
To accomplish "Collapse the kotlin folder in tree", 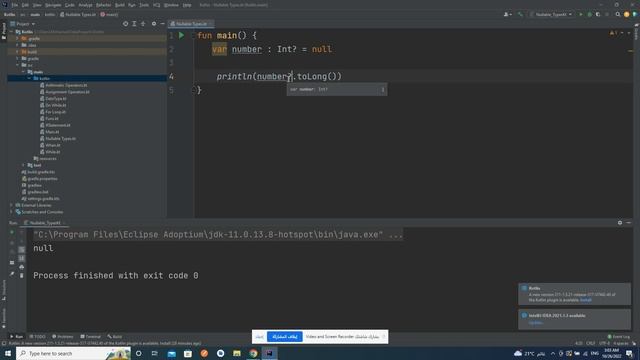I will [x=29, y=78].
